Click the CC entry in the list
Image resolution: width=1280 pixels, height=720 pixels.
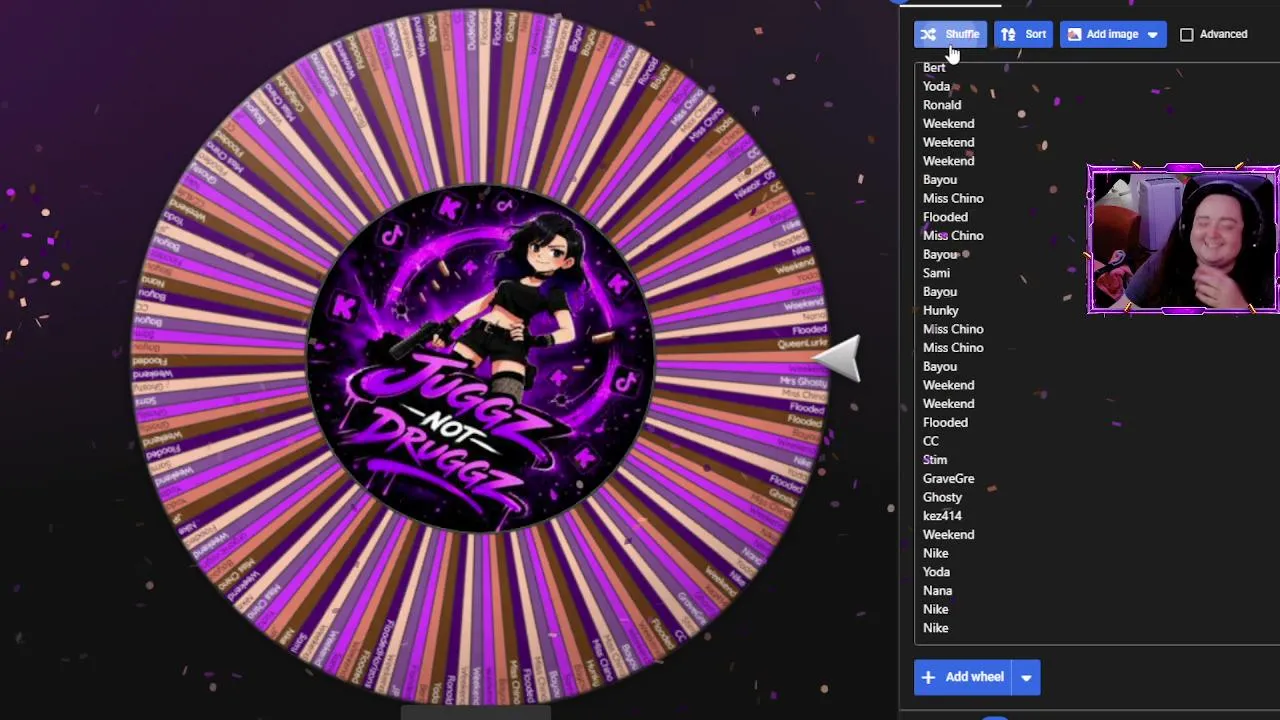(x=931, y=441)
